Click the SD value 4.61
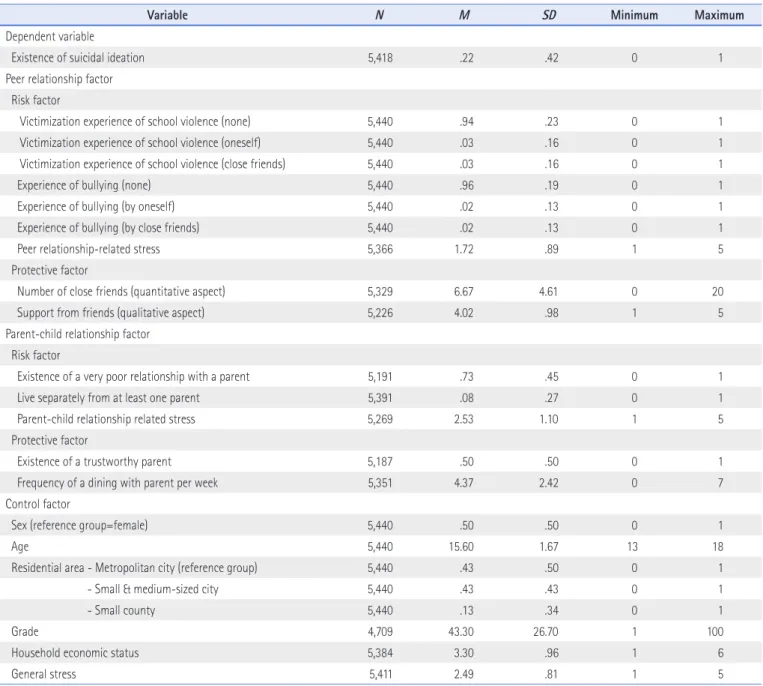763x686 pixels. (x=548, y=291)
